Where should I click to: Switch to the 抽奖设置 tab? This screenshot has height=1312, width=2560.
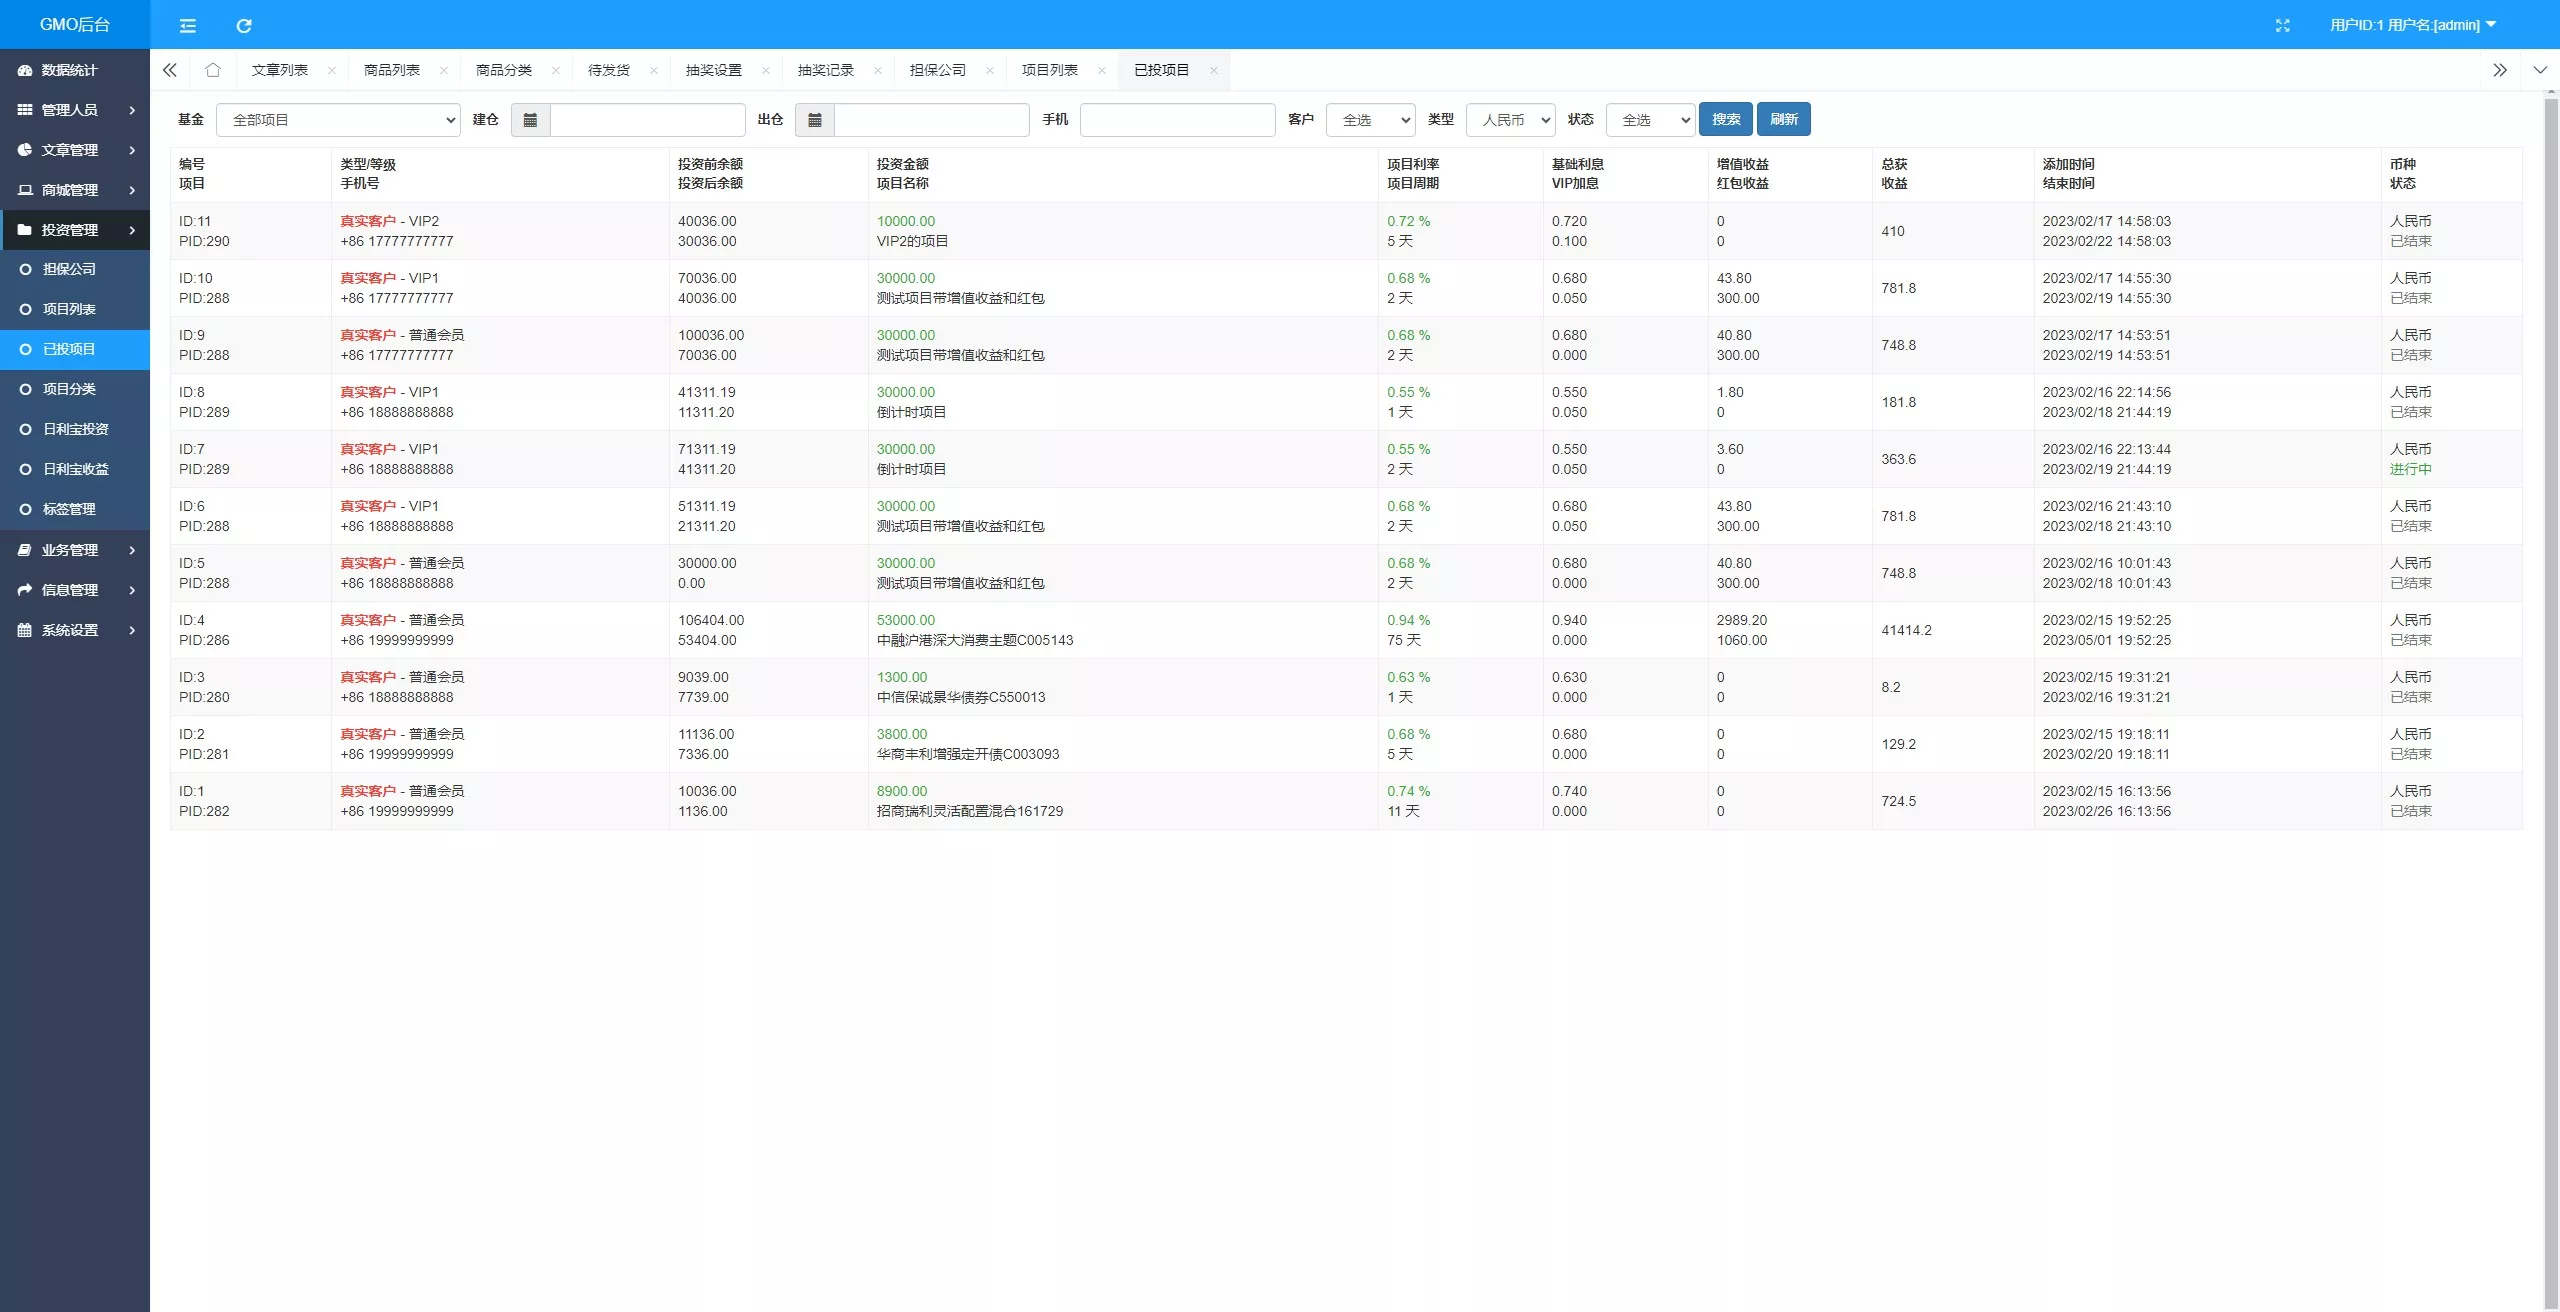click(714, 70)
